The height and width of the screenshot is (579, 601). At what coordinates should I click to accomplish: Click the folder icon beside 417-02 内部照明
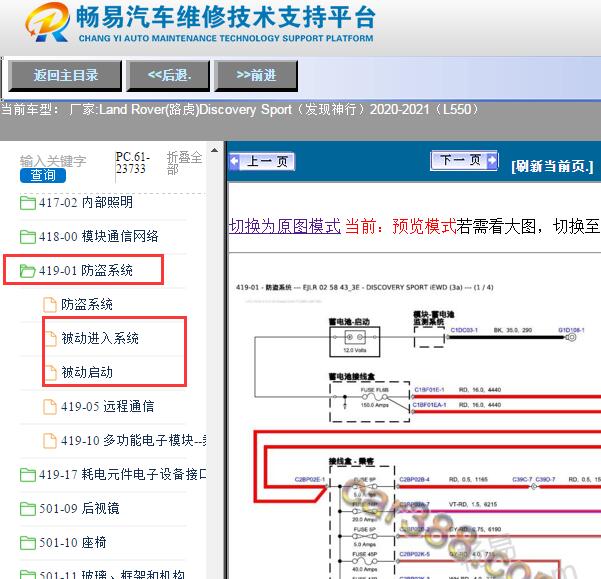(x=28, y=203)
